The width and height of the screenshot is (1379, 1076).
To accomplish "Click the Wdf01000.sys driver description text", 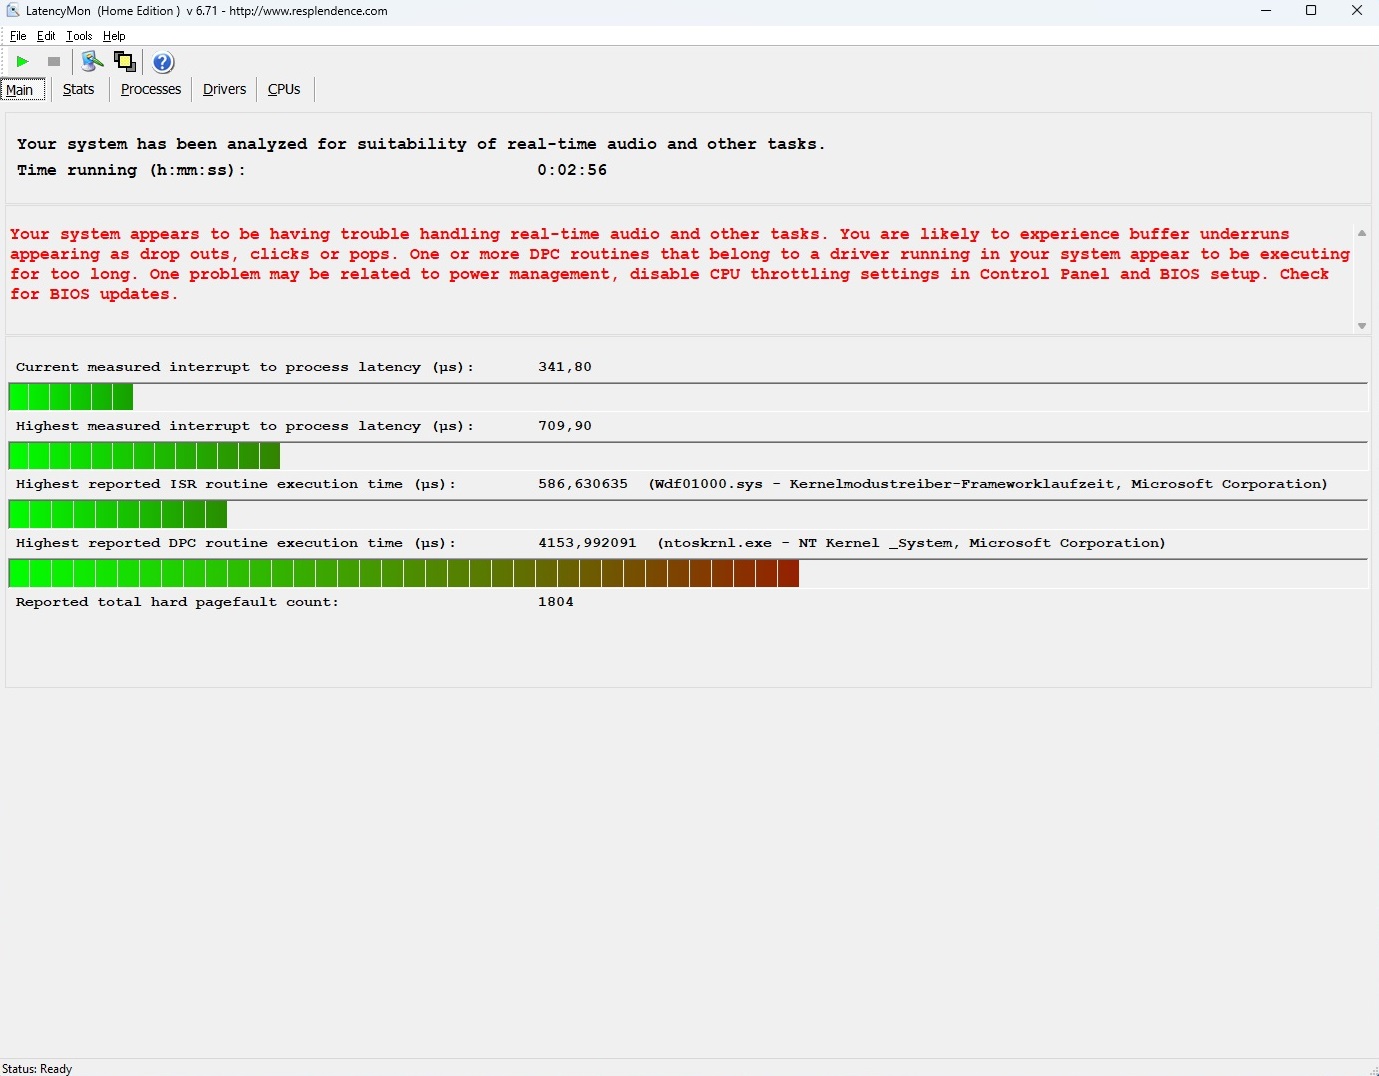I will click(988, 484).
